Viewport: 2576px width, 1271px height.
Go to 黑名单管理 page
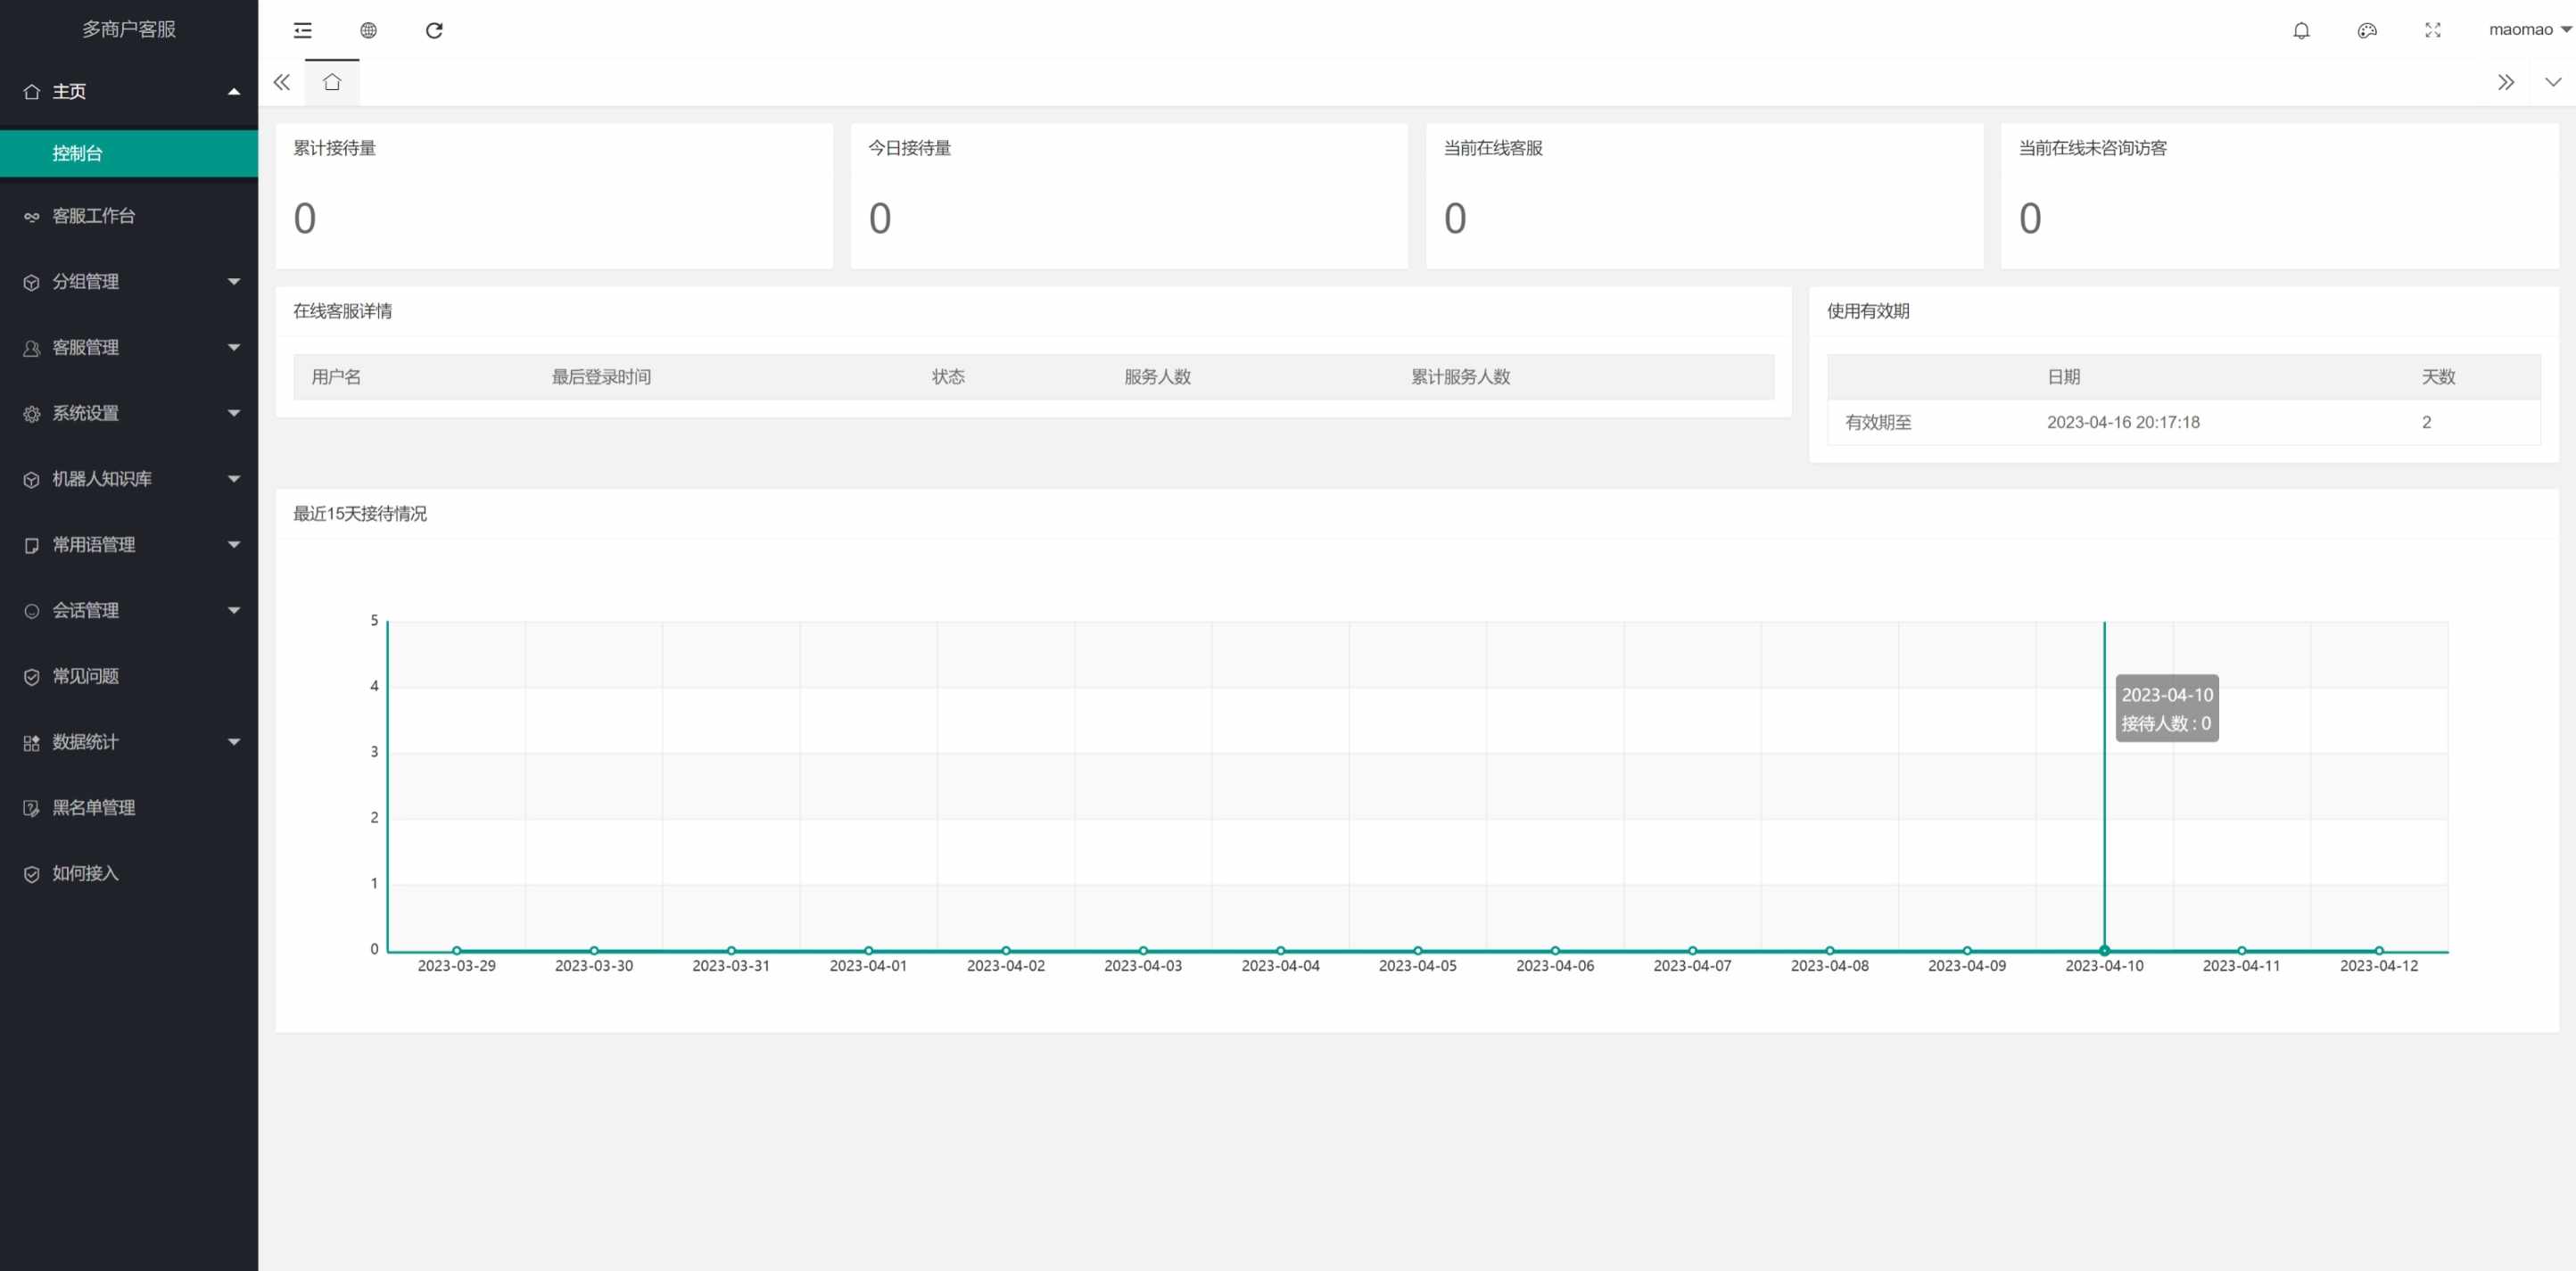coord(94,808)
